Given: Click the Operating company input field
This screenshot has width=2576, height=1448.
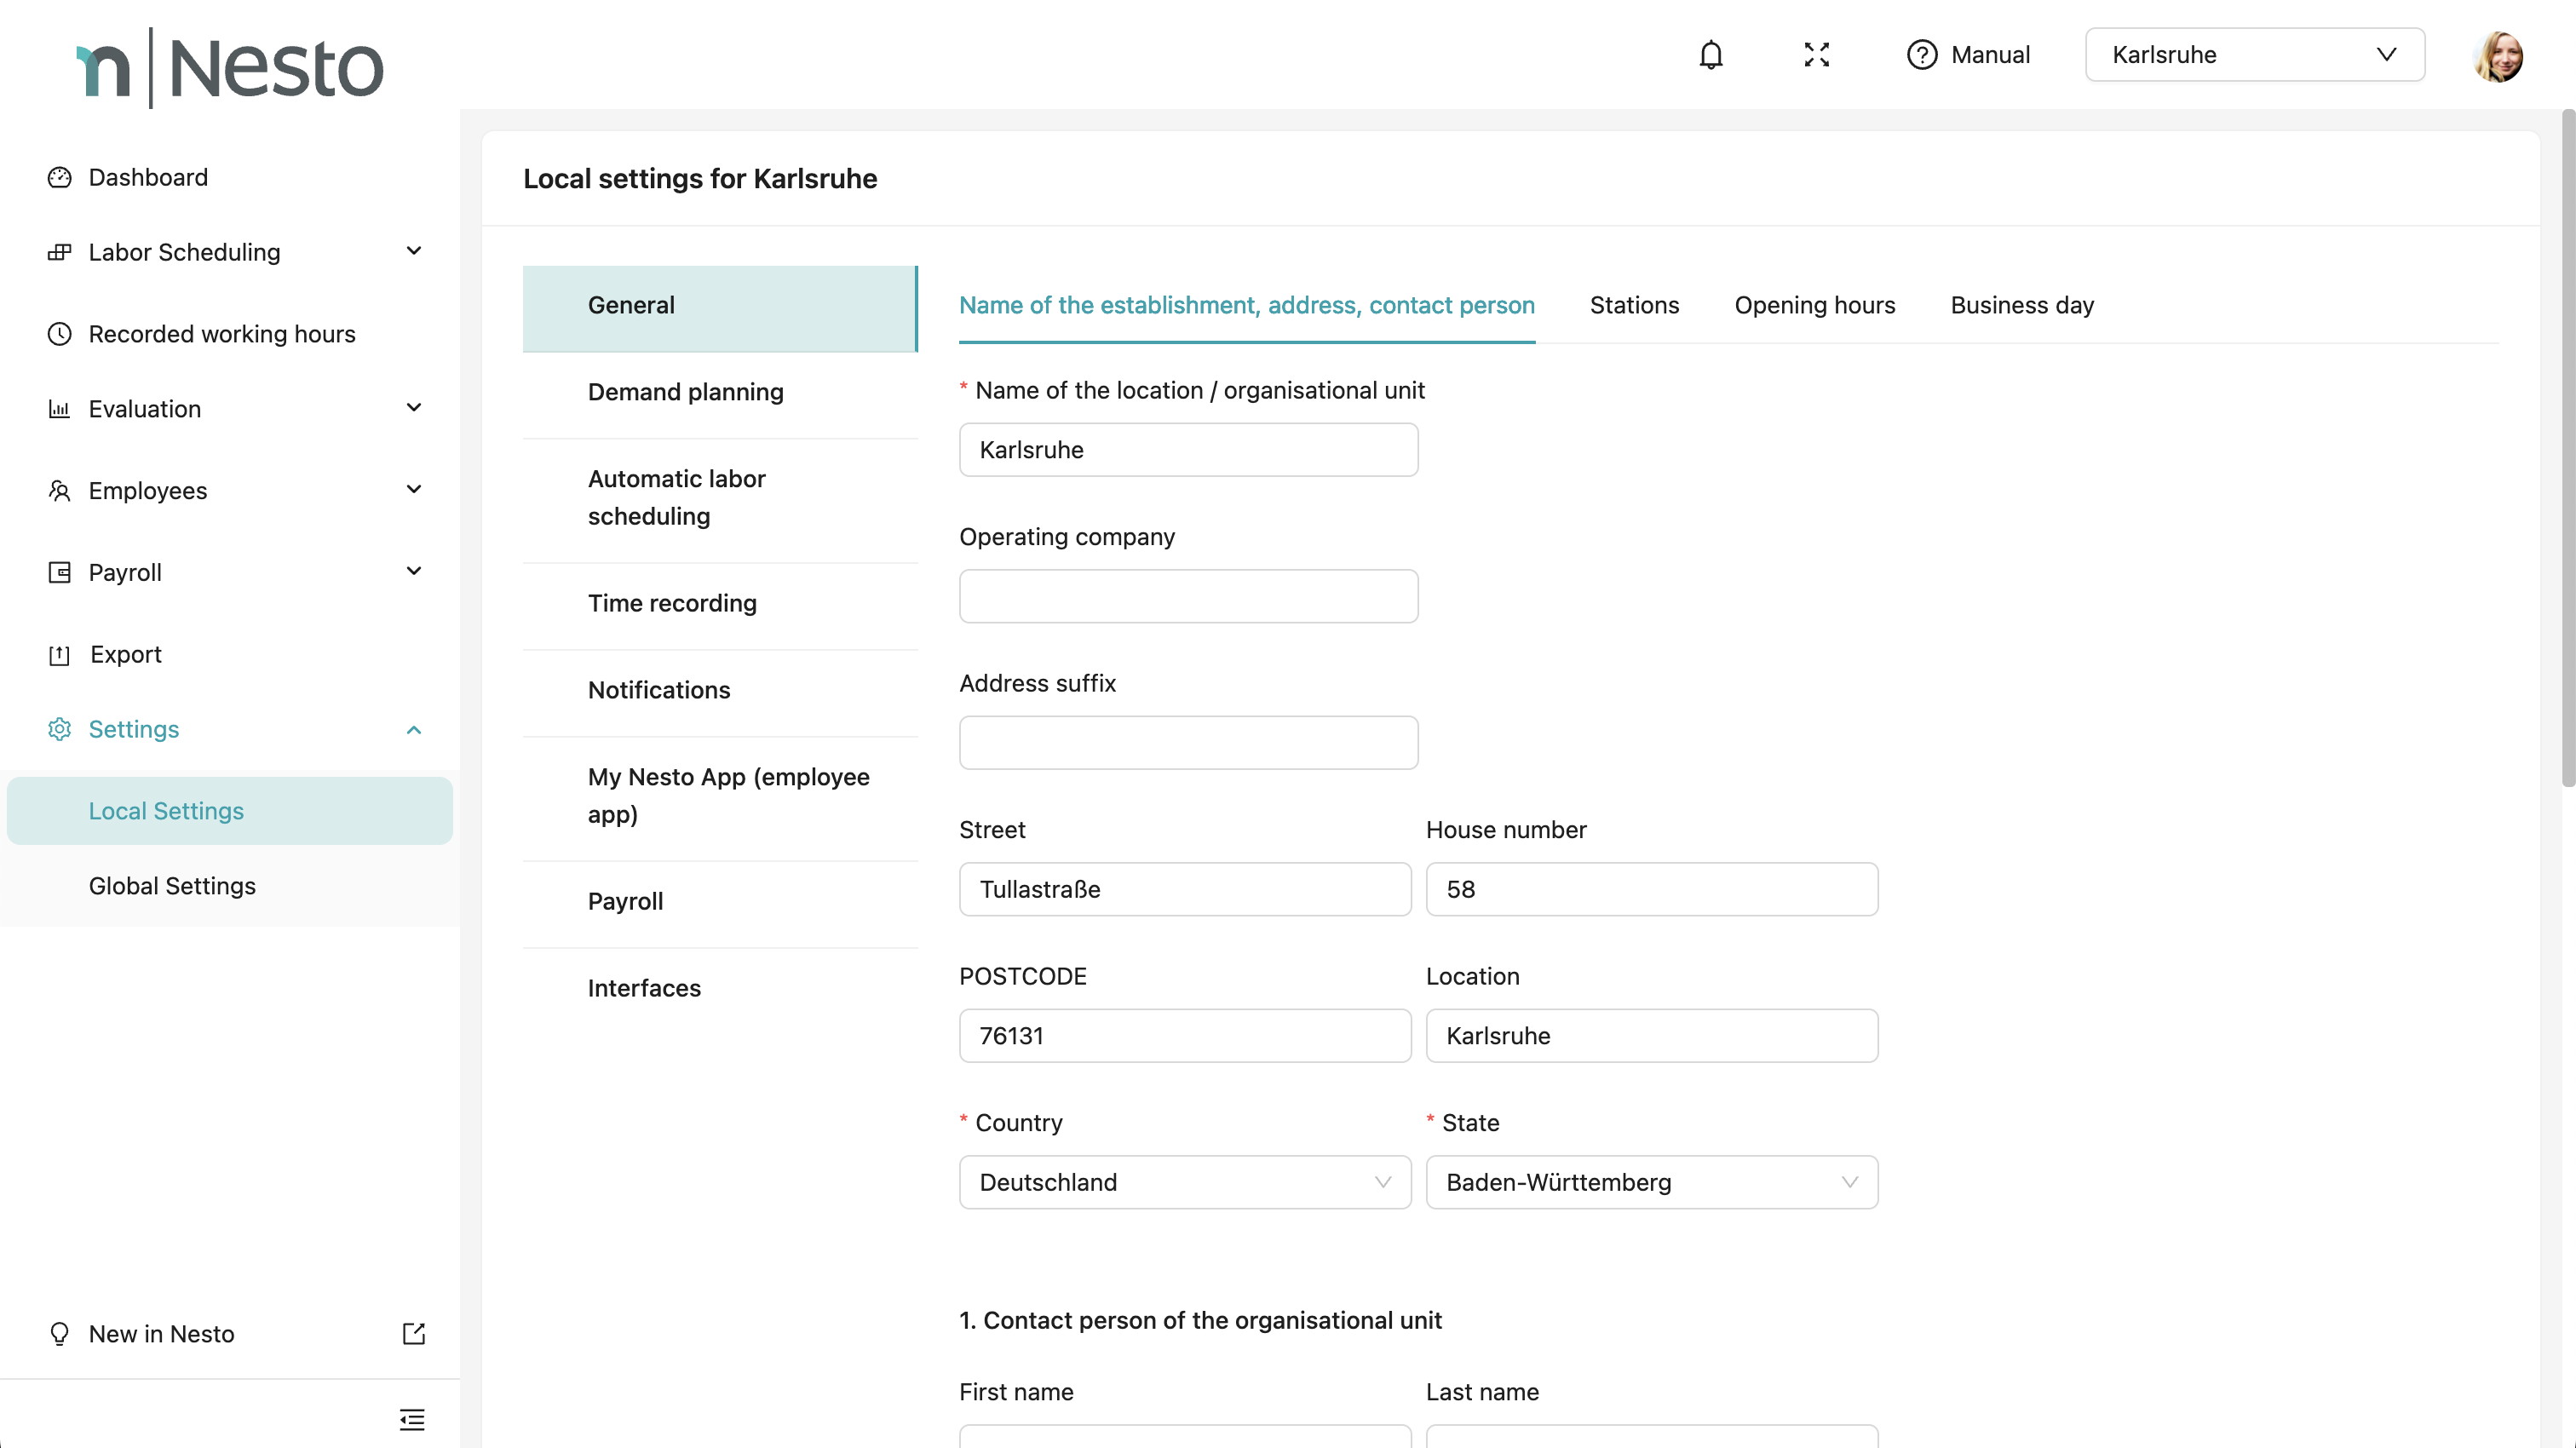Looking at the screenshot, I should coord(1188,596).
